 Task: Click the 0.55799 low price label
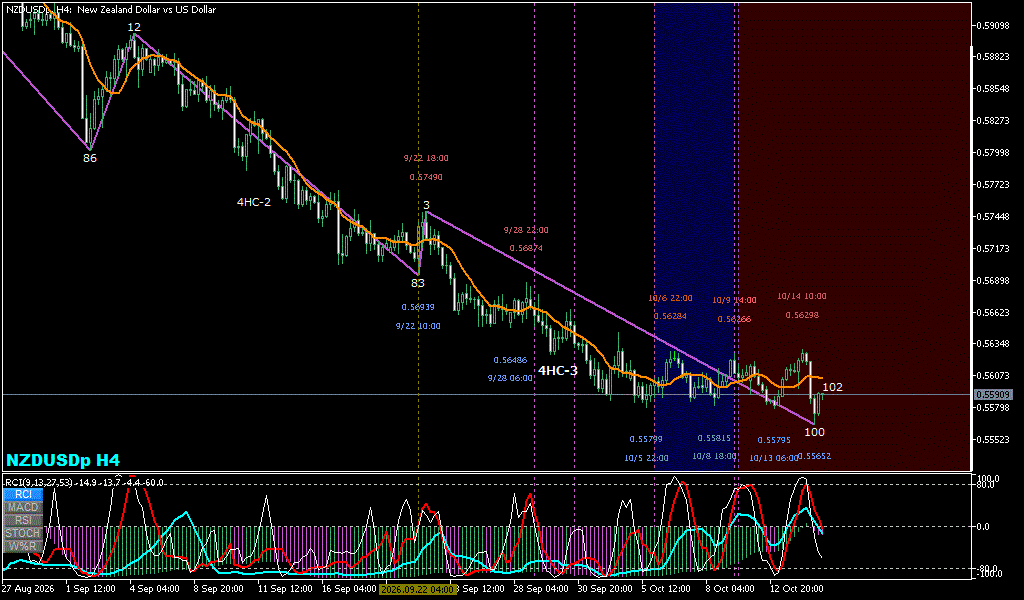point(646,439)
